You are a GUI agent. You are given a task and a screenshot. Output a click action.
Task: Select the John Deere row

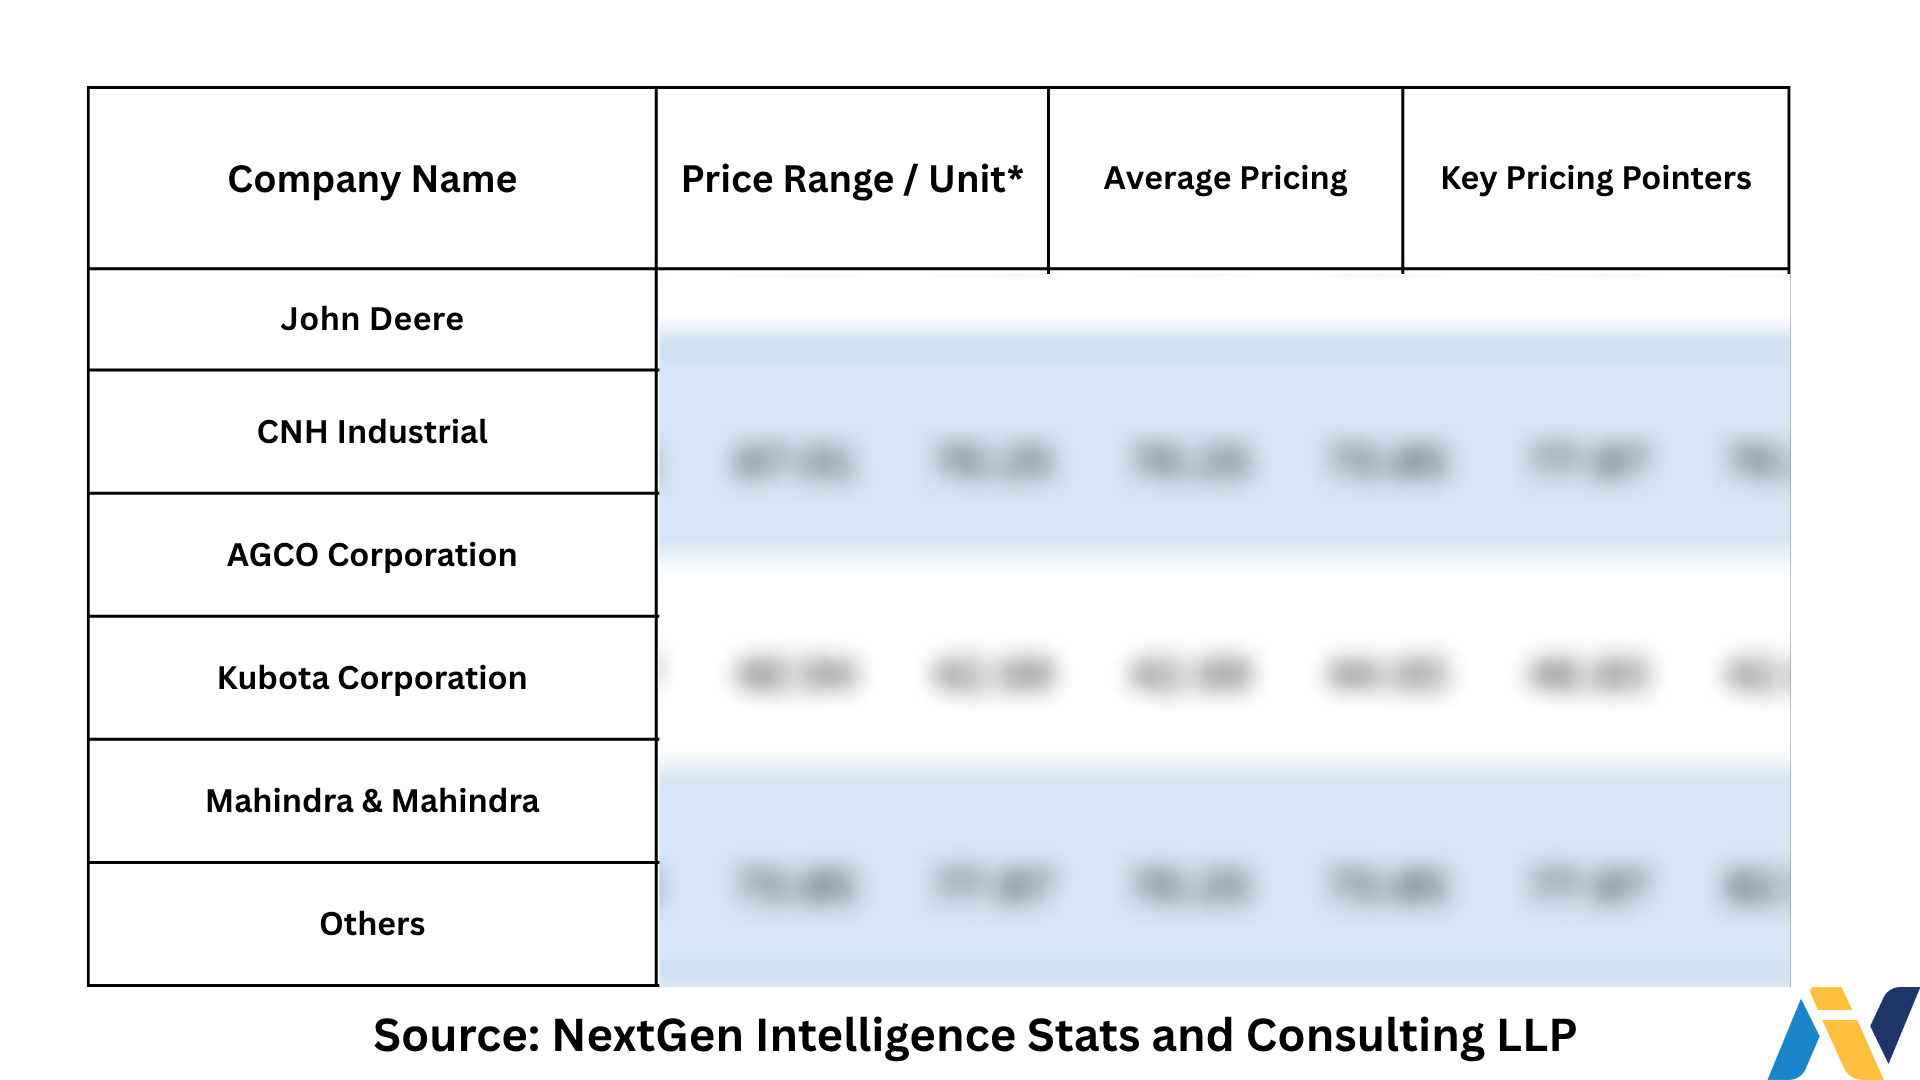[372, 319]
